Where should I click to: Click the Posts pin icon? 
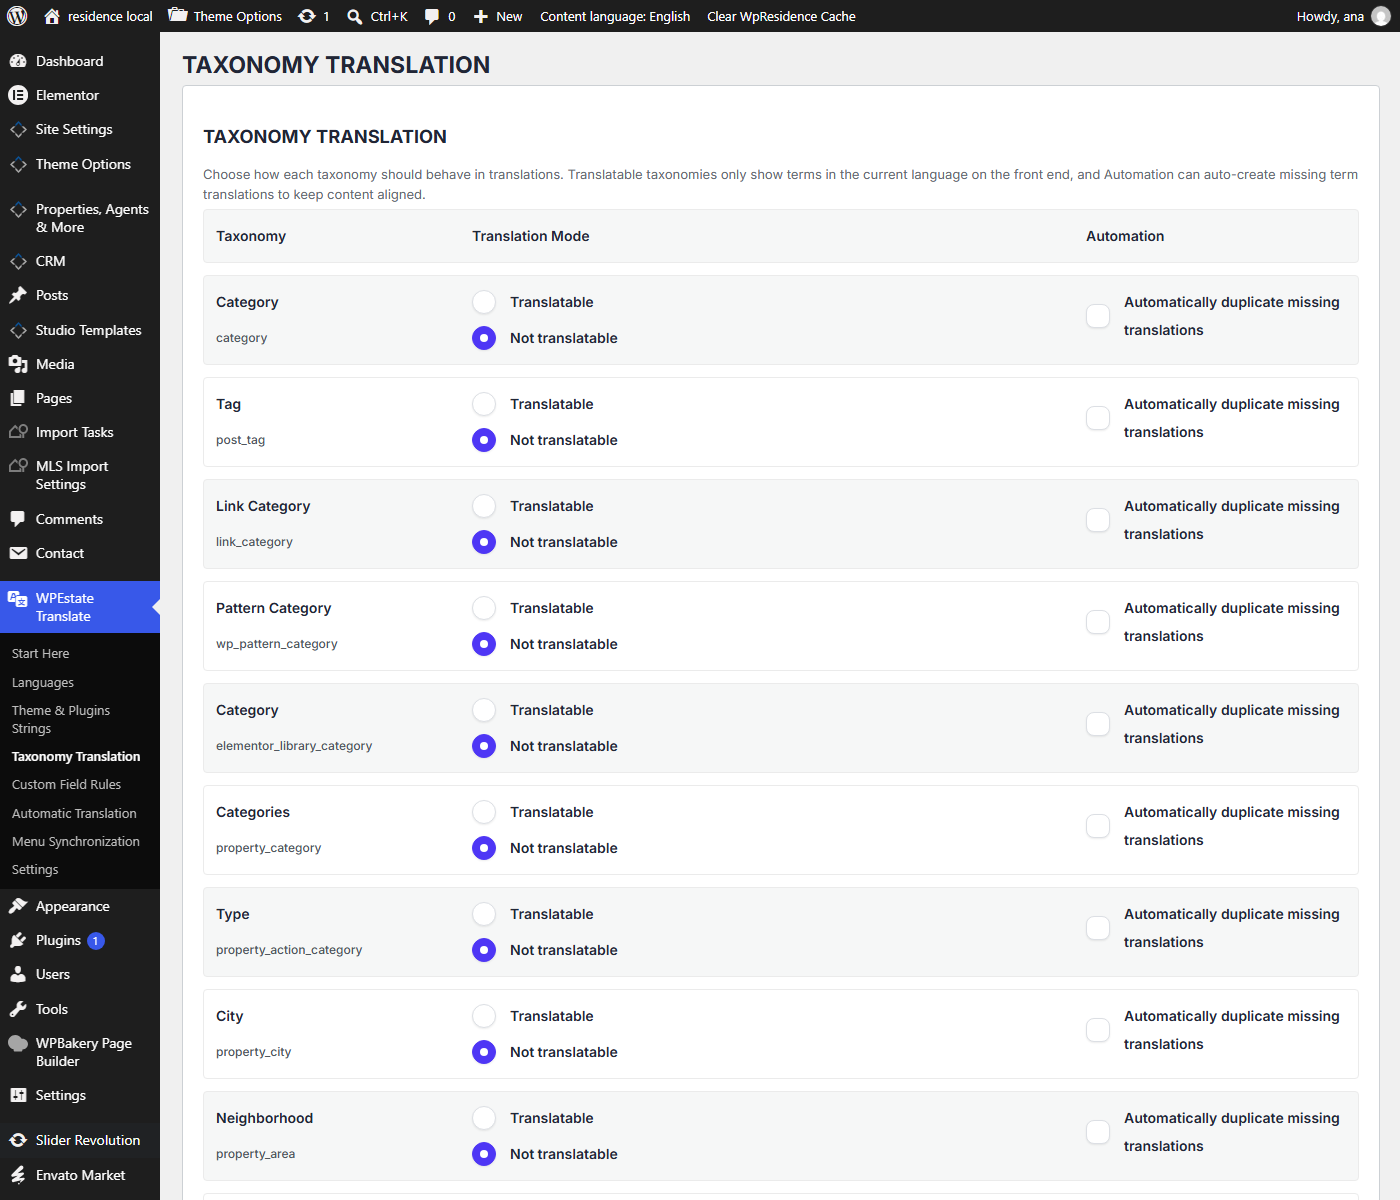click(18, 295)
